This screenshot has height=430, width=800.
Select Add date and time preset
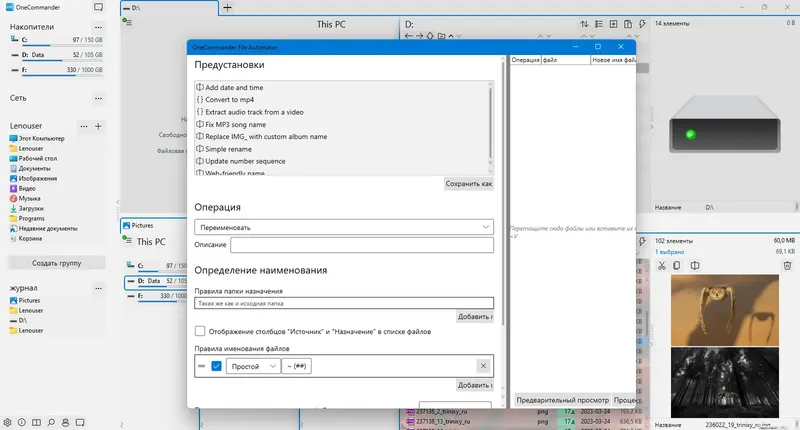pos(234,88)
